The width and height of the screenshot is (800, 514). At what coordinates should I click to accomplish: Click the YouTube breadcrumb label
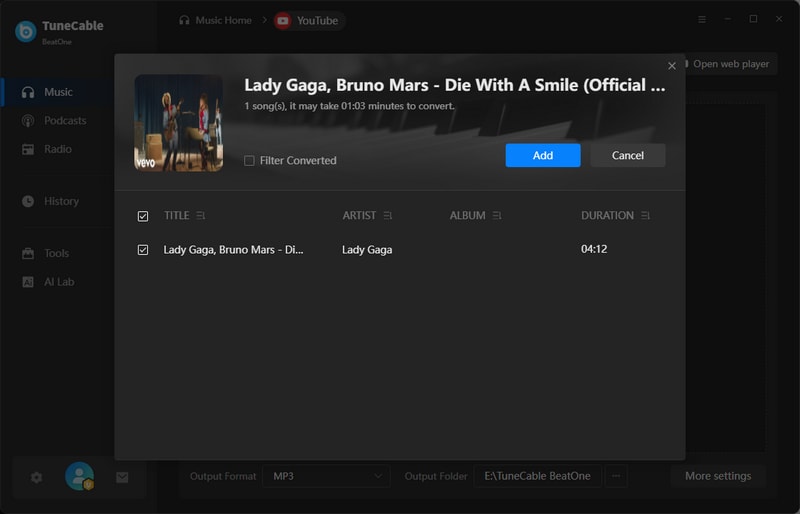[317, 20]
